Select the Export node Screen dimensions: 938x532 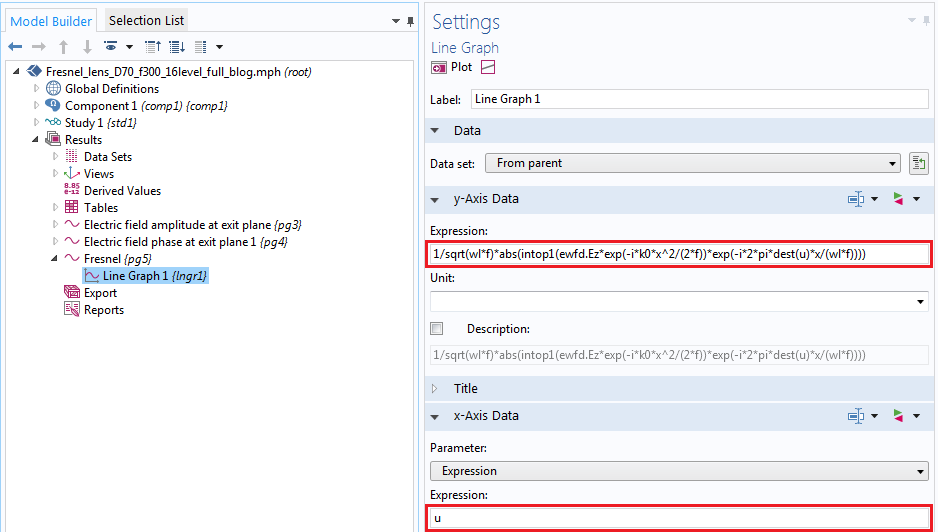click(100, 293)
